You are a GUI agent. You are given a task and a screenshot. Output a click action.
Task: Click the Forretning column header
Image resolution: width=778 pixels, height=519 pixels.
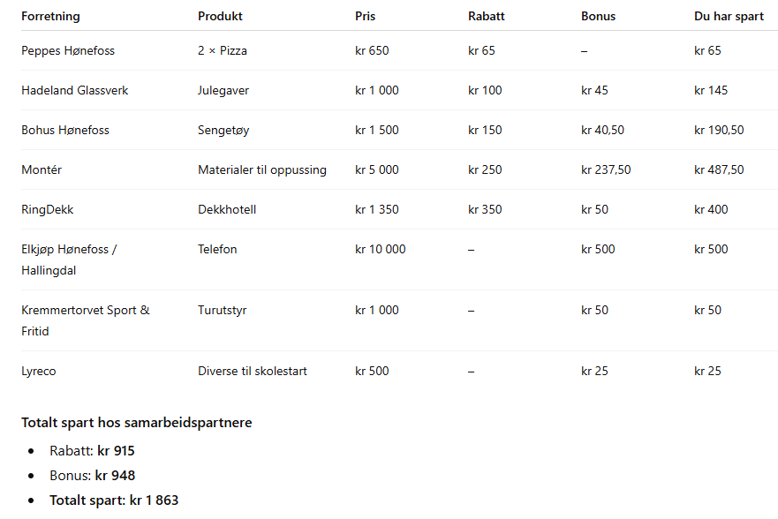click(x=50, y=16)
